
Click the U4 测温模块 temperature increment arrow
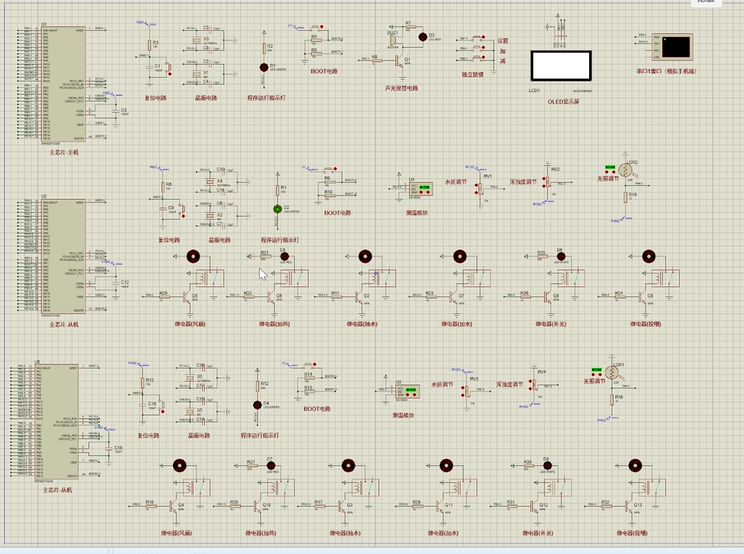428,193
